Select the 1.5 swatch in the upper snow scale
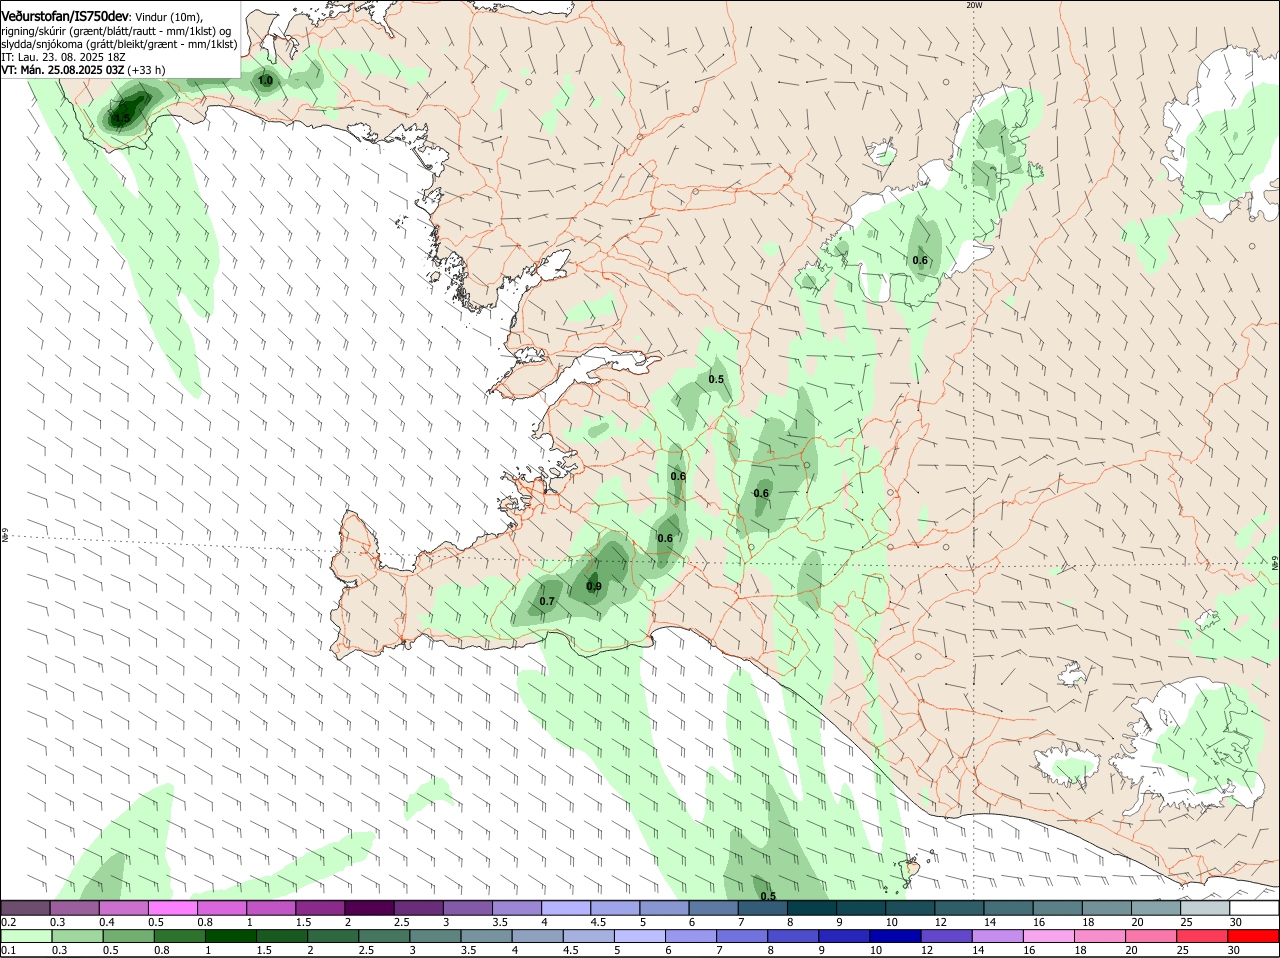Viewport: 1280px width, 958px height. pos(320,907)
